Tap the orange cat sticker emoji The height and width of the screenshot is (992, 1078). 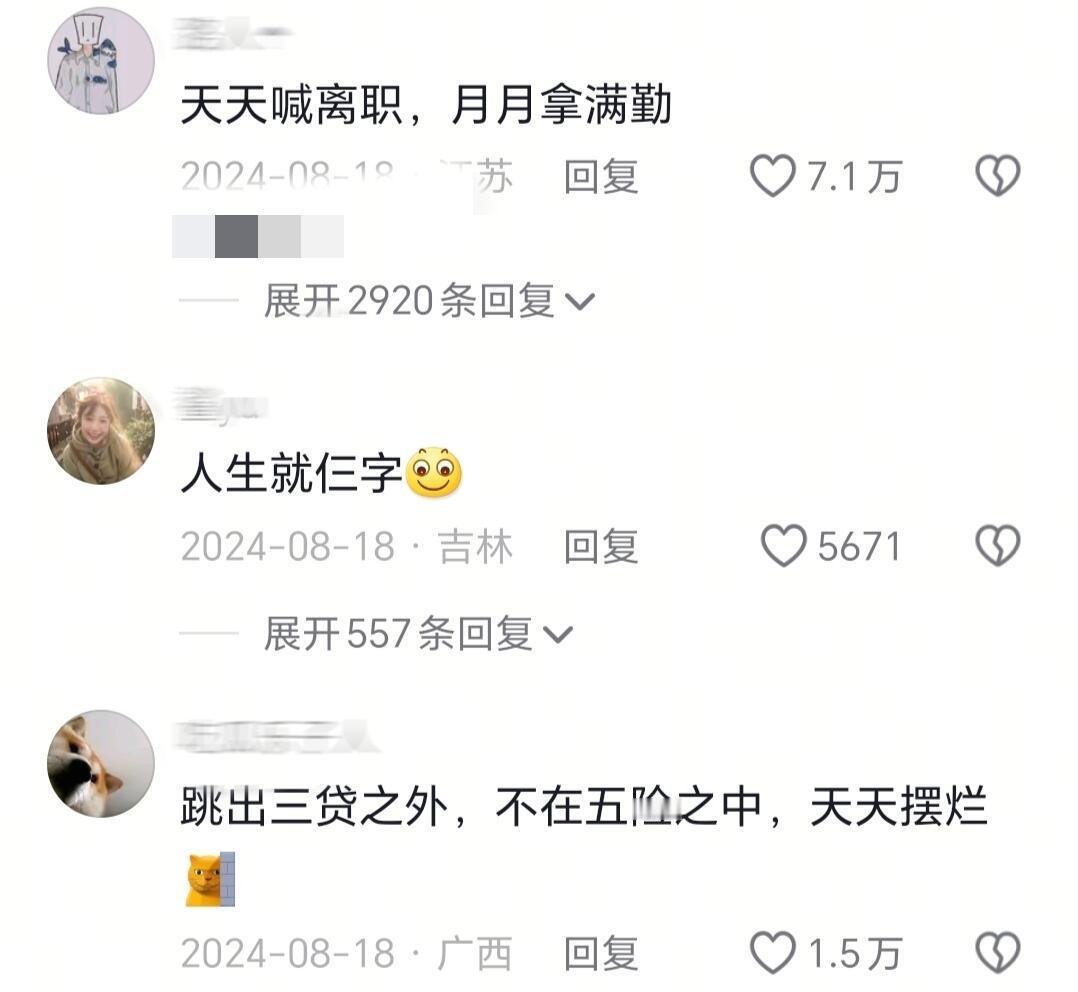210,879
